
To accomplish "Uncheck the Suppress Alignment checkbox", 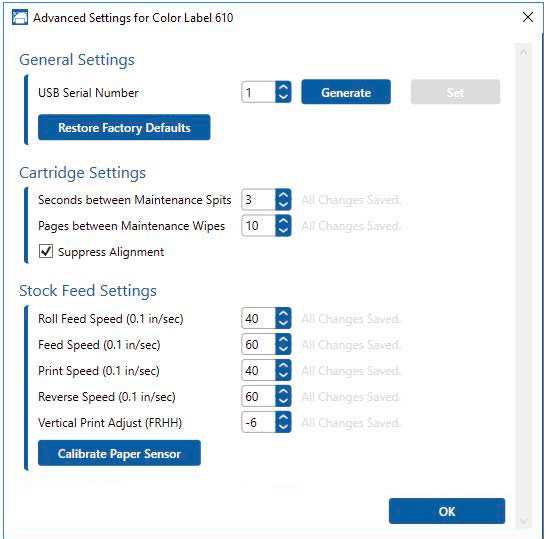I will click(46, 251).
